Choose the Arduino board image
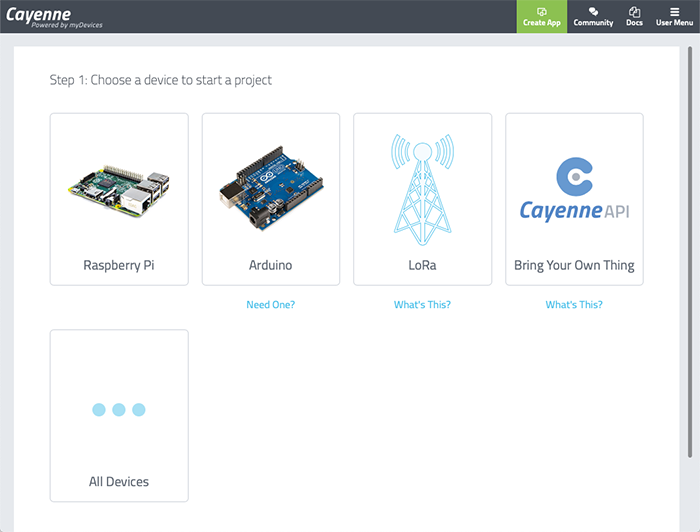The height and width of the screenshot is (532, 700). coord(271,187)
